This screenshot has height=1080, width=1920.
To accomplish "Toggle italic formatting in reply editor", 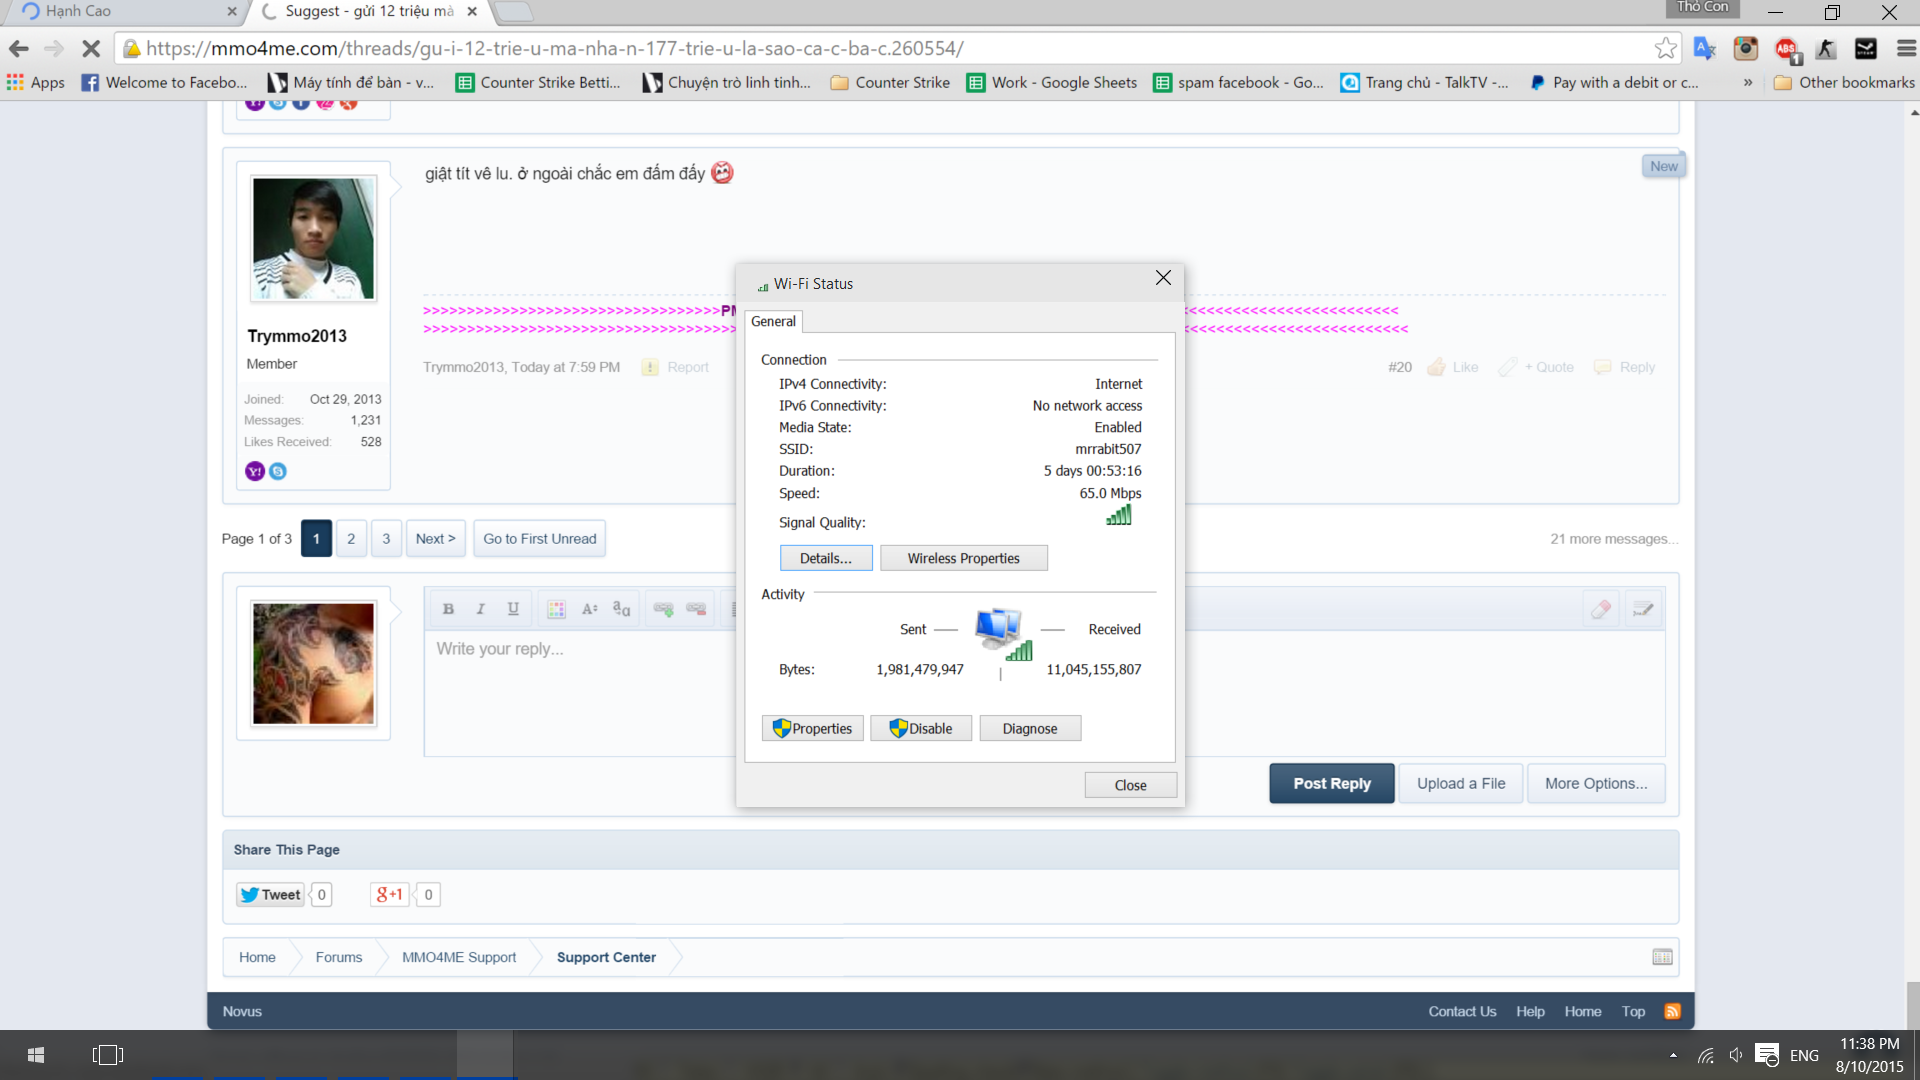I will click(x=481, y=609).
